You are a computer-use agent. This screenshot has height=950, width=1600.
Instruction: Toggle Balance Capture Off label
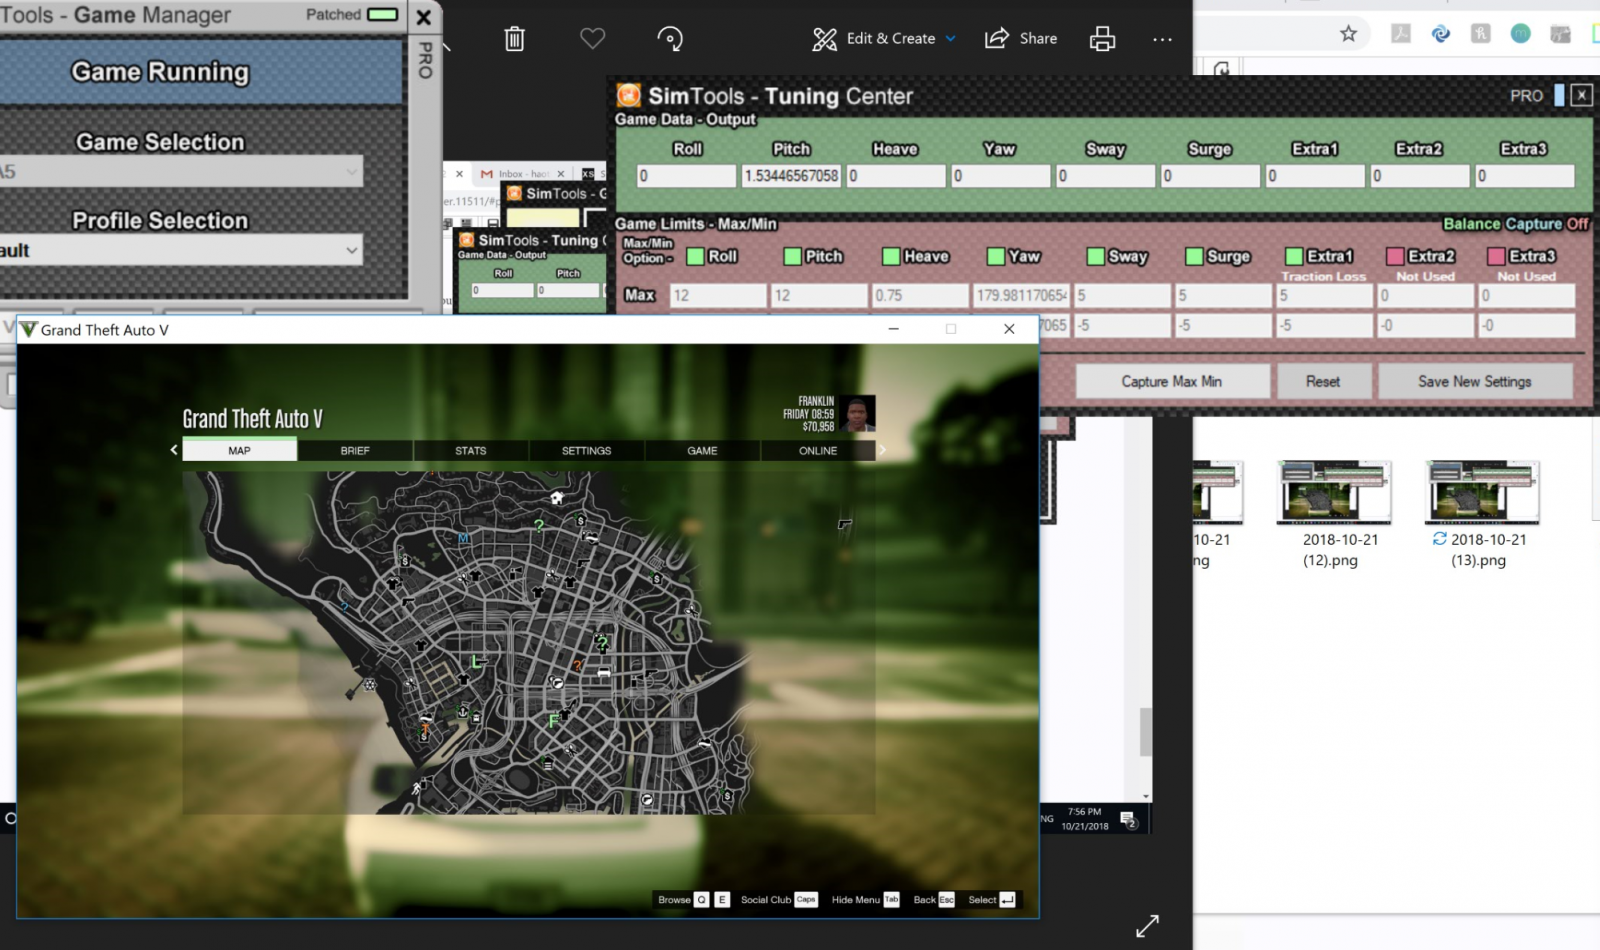point(1515,224)
